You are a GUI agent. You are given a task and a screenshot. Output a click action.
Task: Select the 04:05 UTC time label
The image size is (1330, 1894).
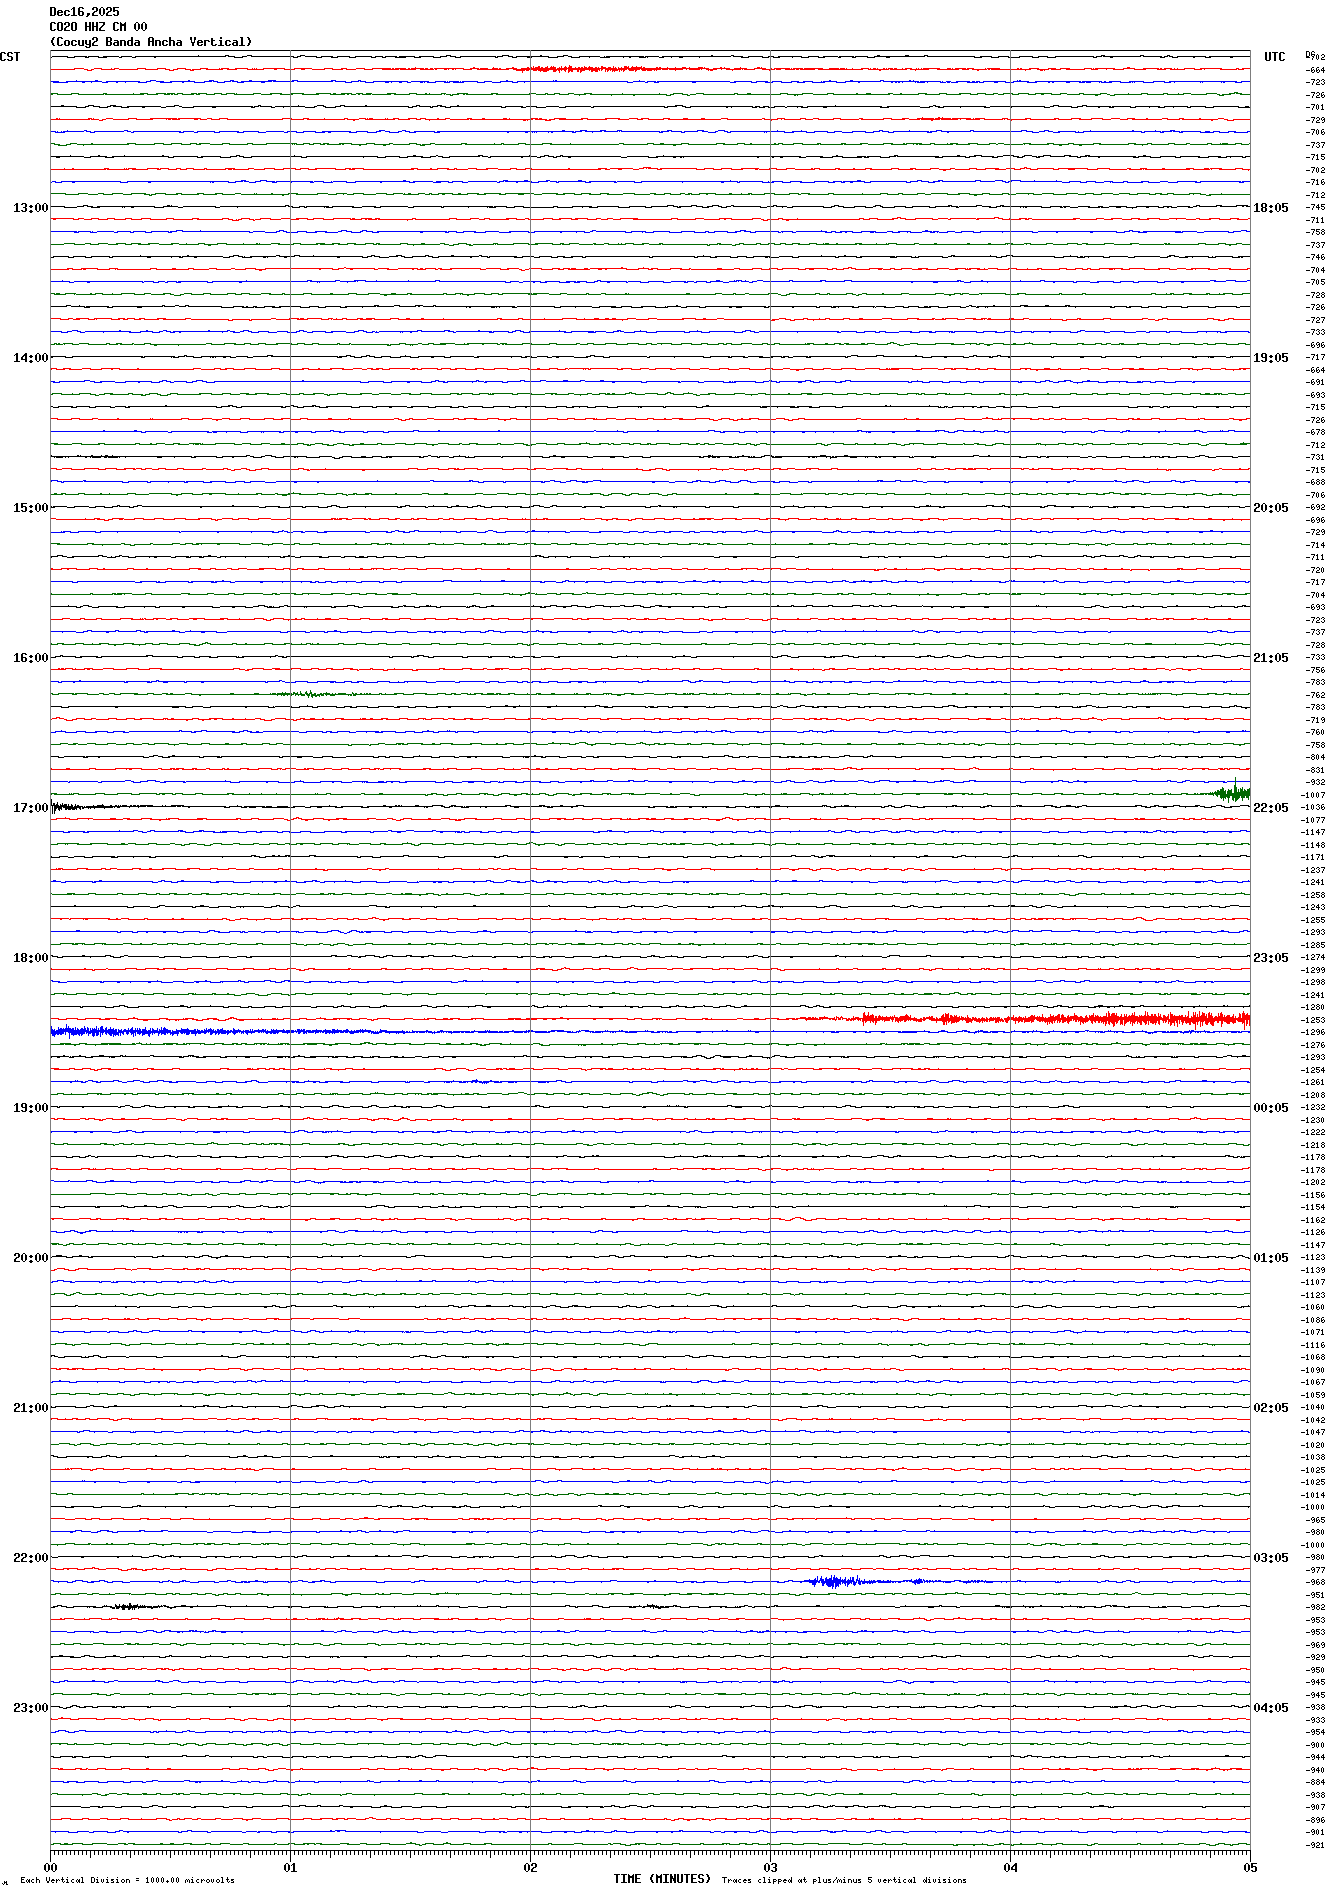pyautogui.click(x=1270, y=1708)
